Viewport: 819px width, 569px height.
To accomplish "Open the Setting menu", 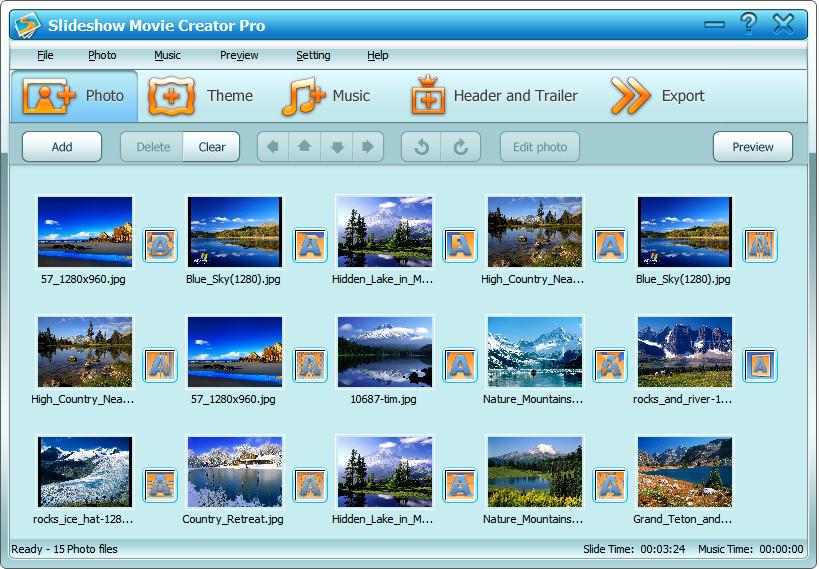I will coord(313,55).
